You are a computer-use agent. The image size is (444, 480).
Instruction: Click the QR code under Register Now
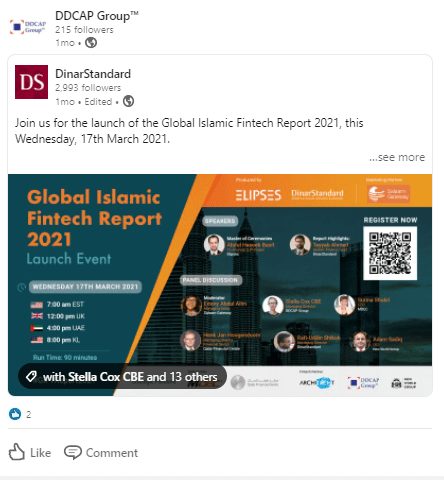(390, 253)
